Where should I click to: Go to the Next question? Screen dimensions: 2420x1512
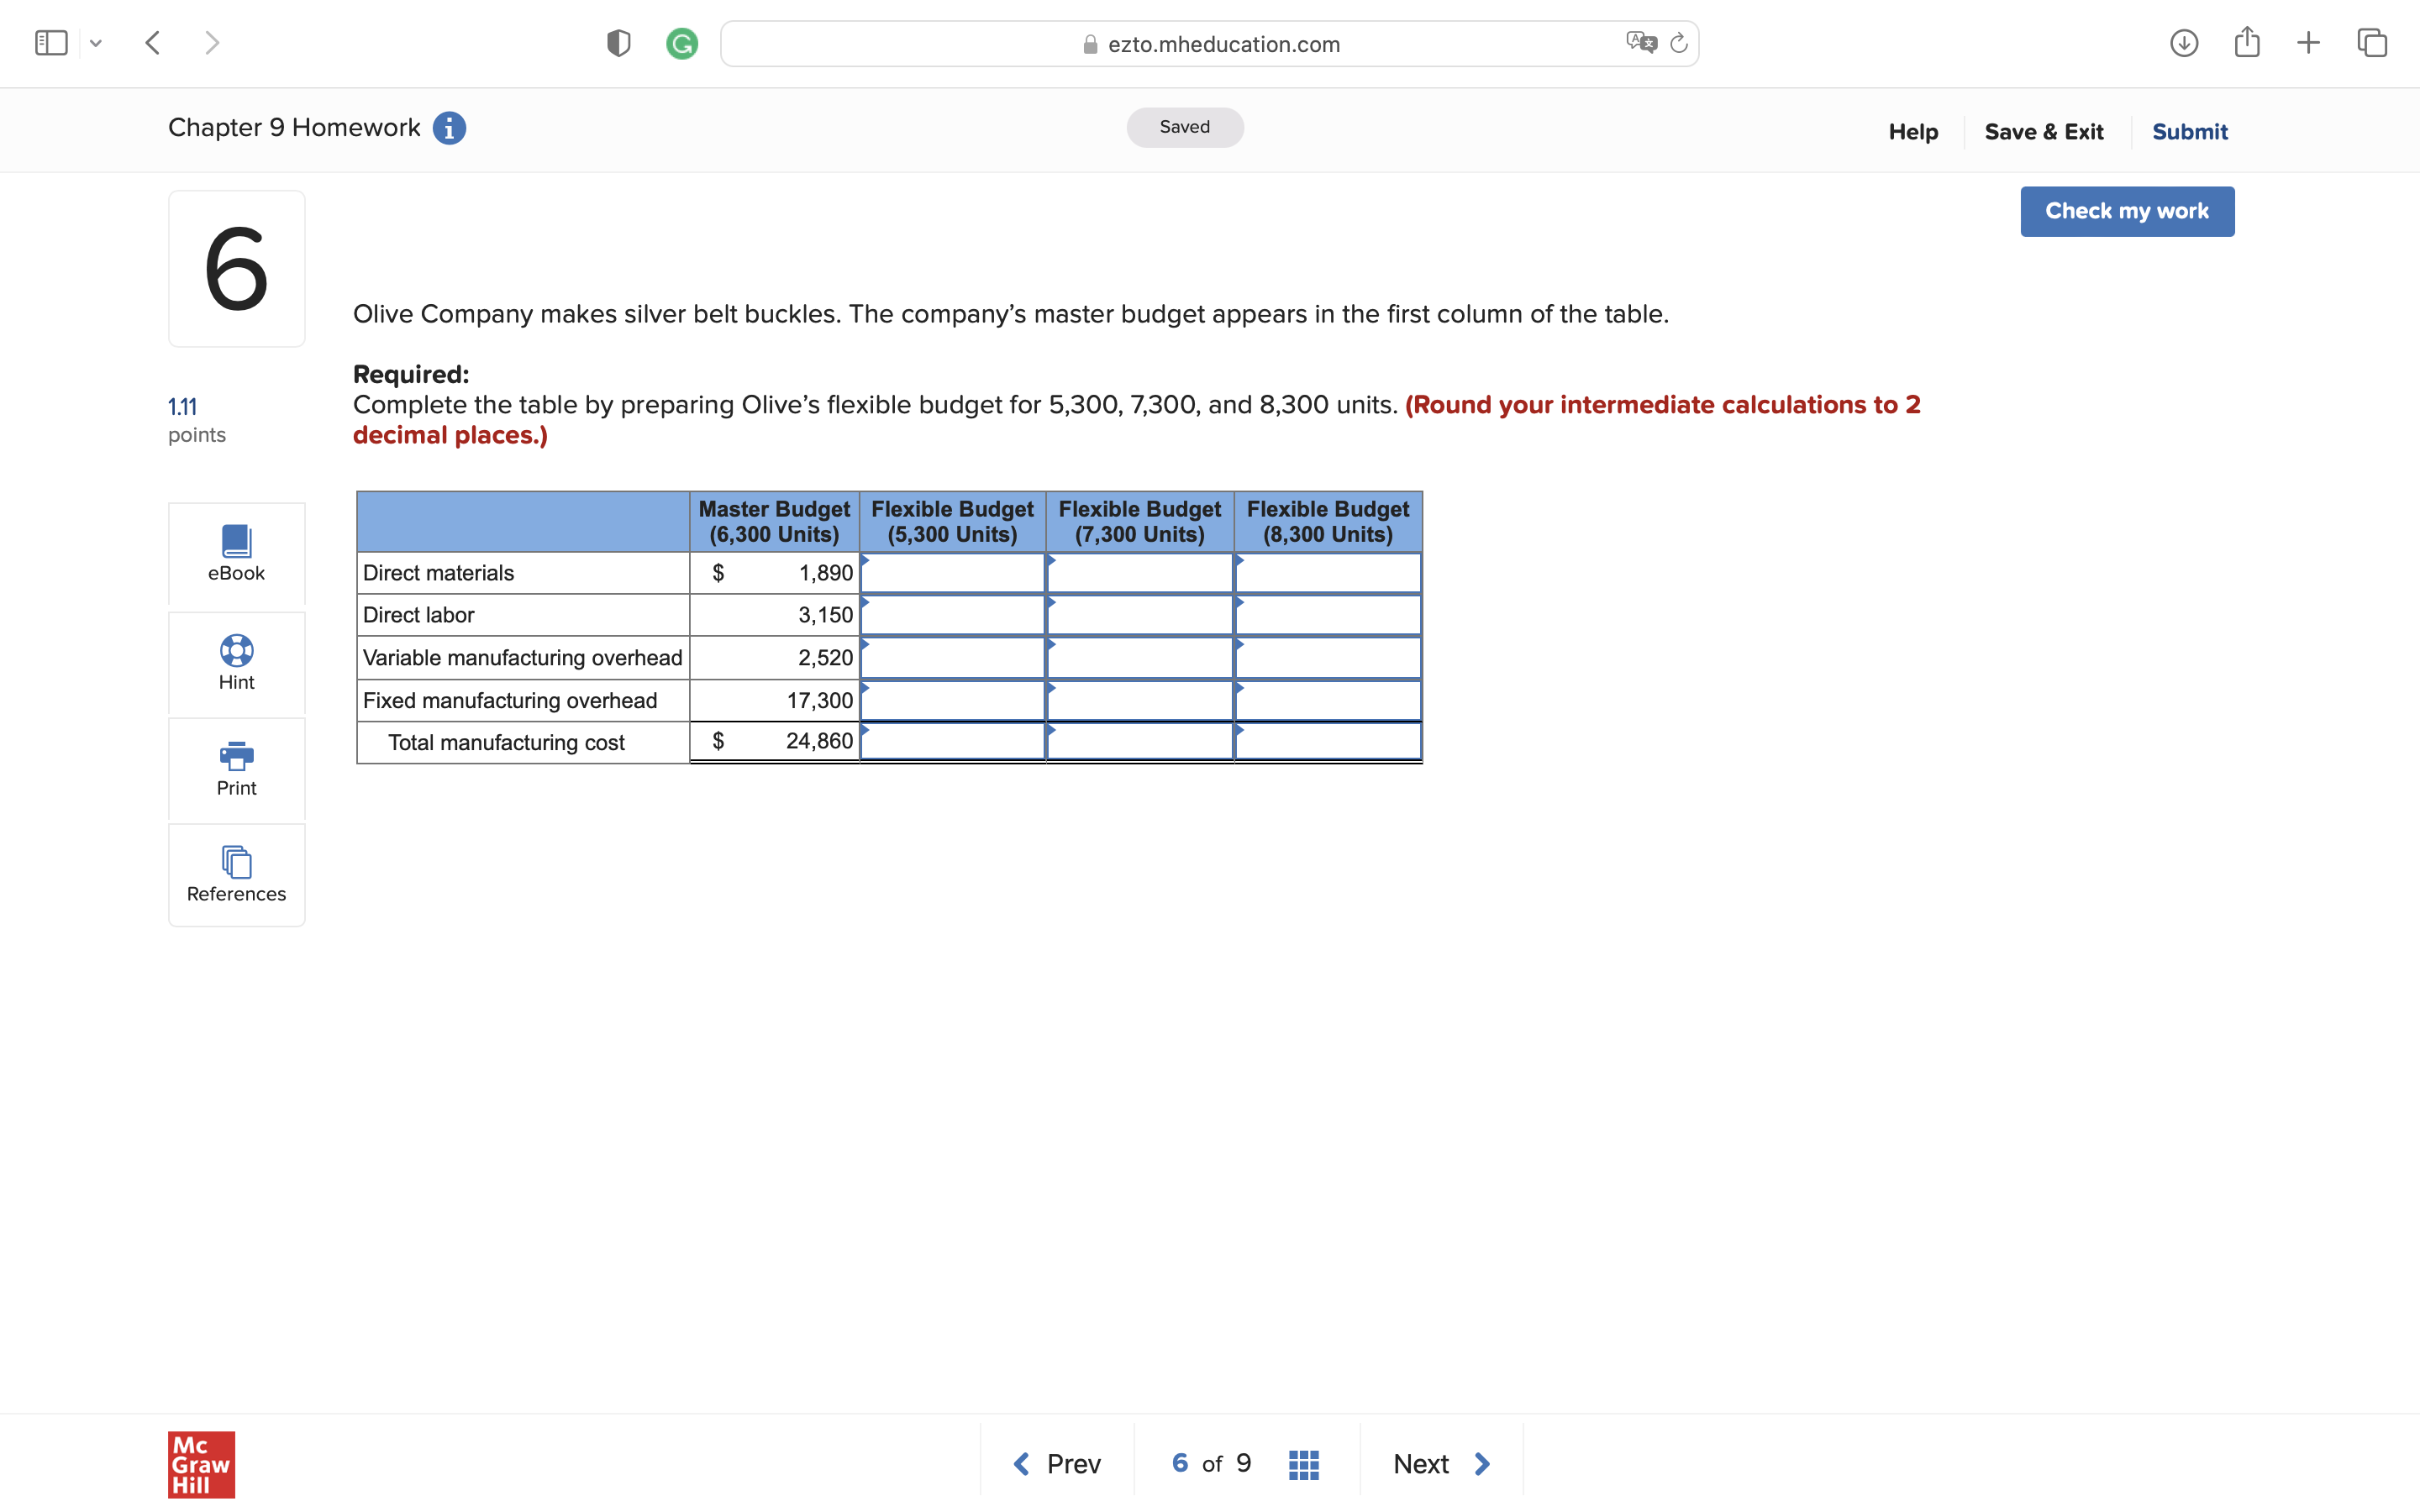point(1441,1464)
